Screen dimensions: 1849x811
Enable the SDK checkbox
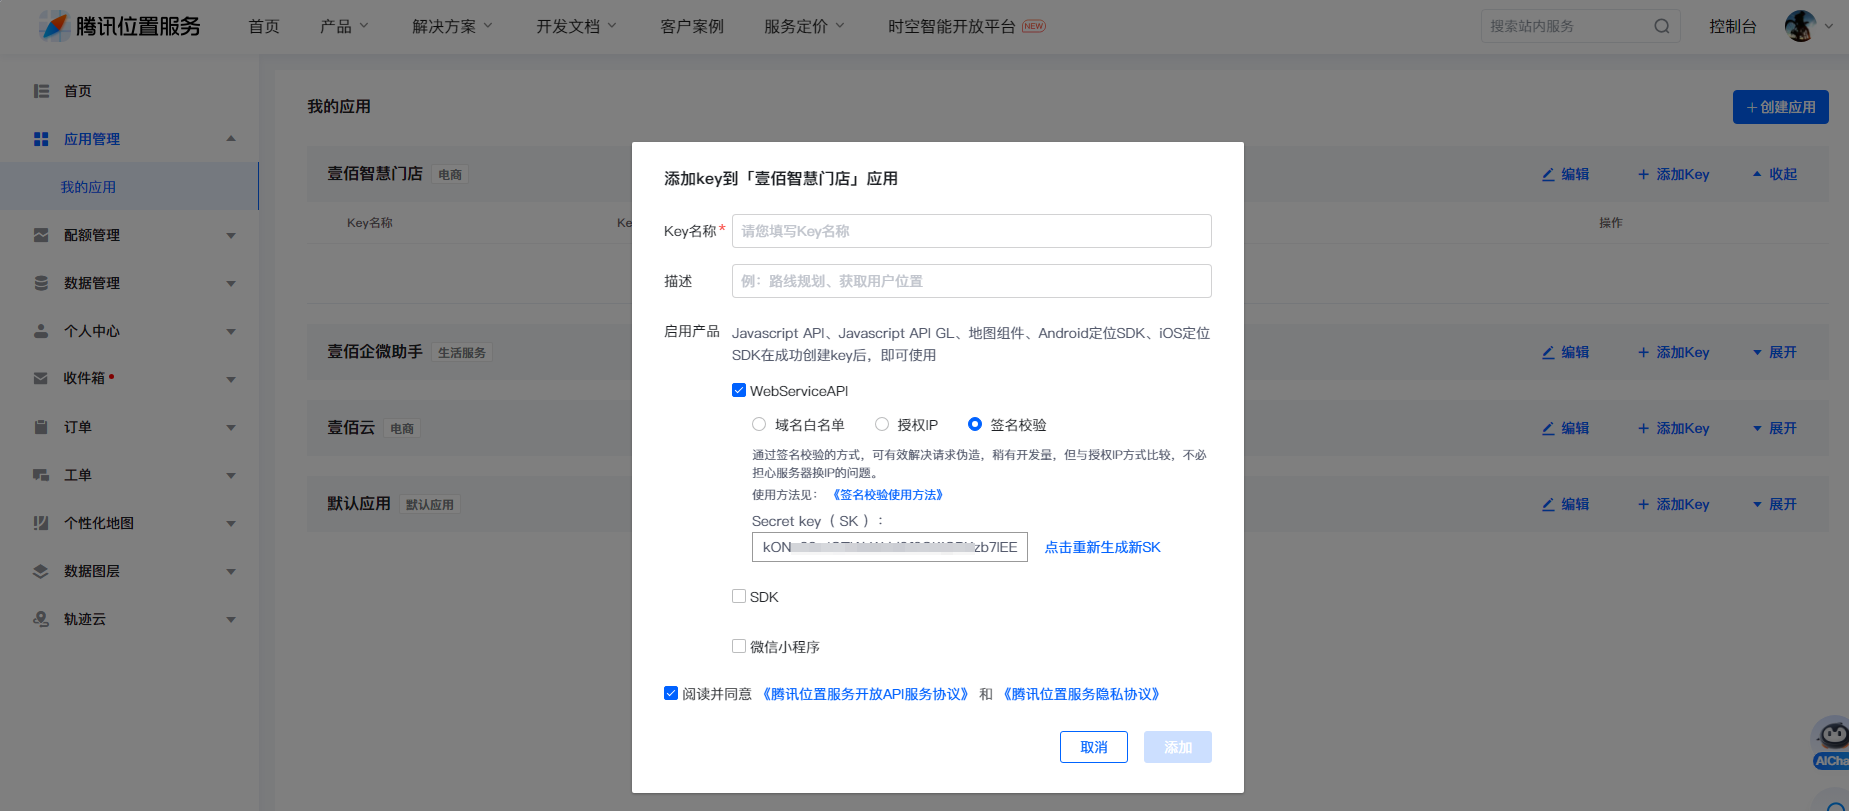pyautogui.click(x=739, y=596)
